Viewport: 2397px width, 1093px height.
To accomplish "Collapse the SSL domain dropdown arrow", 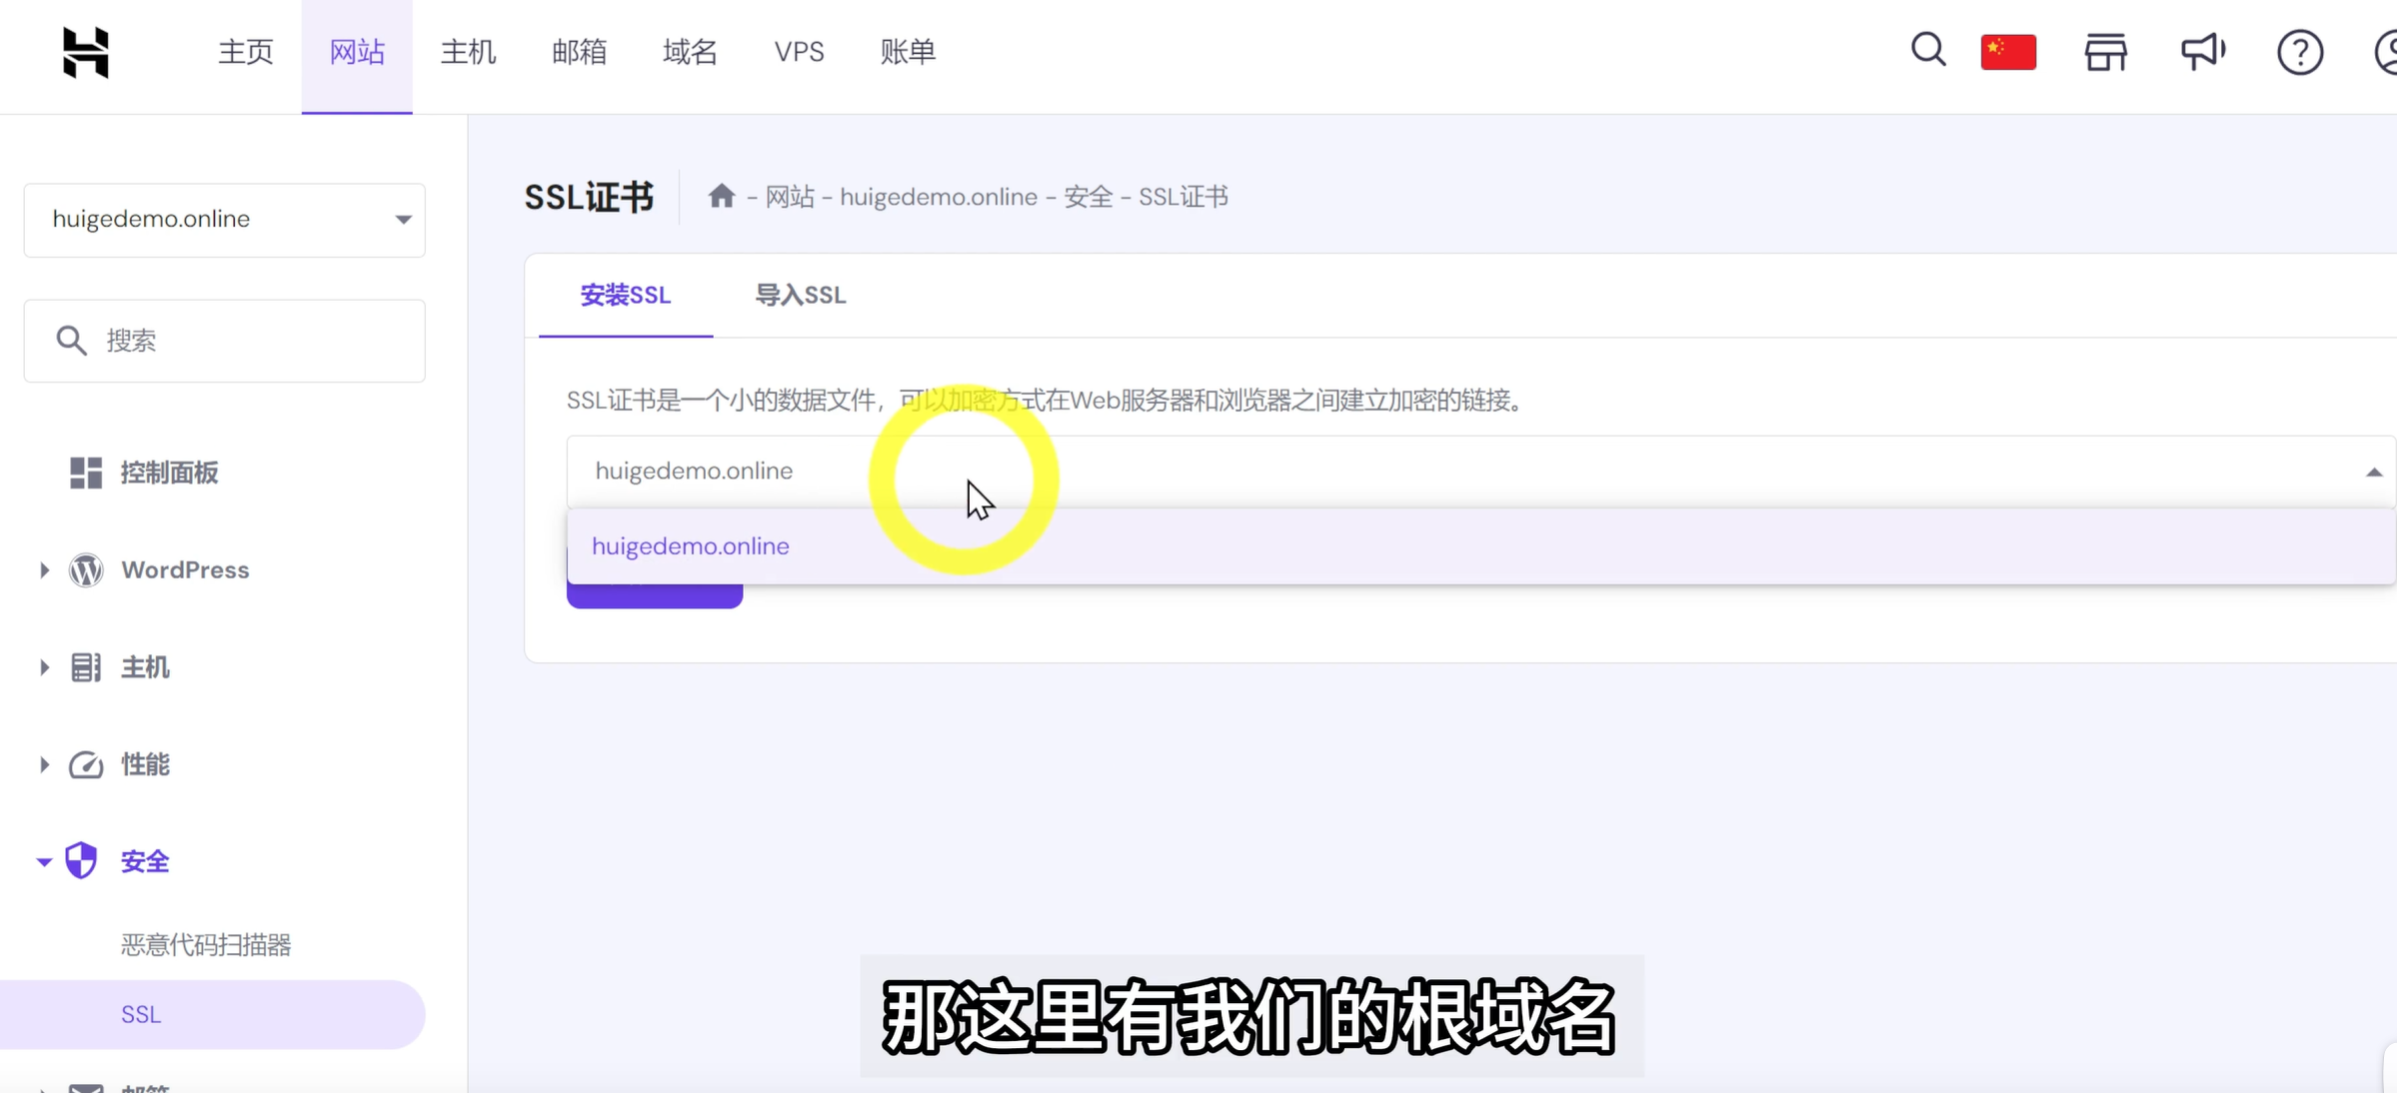I will point(2373,471).
